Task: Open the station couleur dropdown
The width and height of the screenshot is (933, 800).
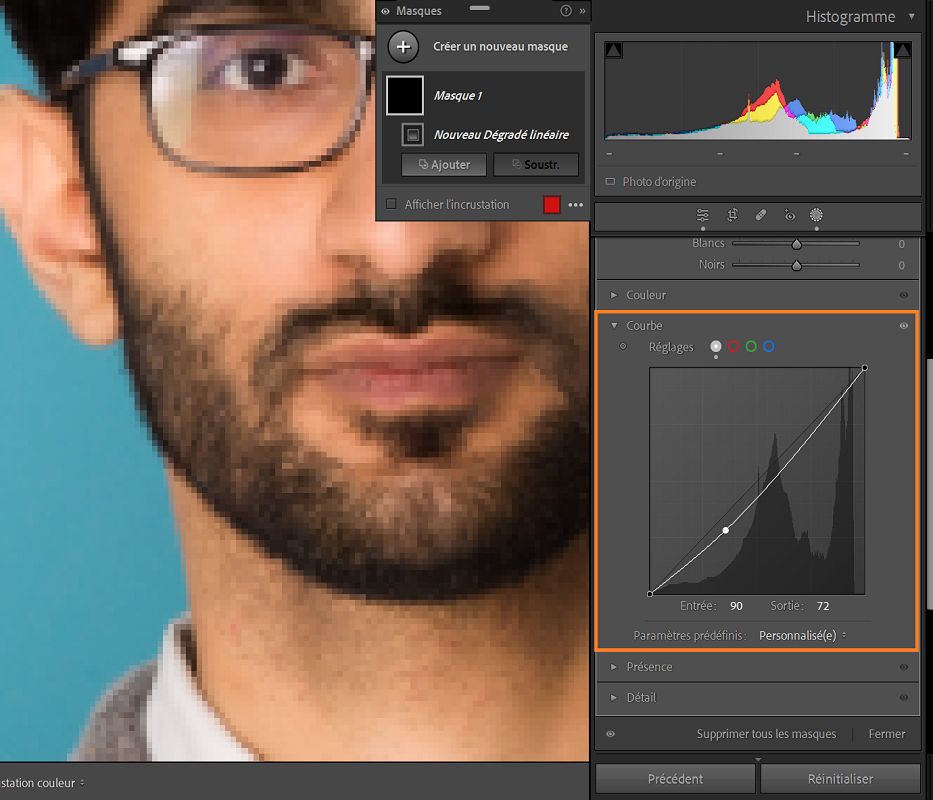Action: pyautogui.click(x=42, y=783)
